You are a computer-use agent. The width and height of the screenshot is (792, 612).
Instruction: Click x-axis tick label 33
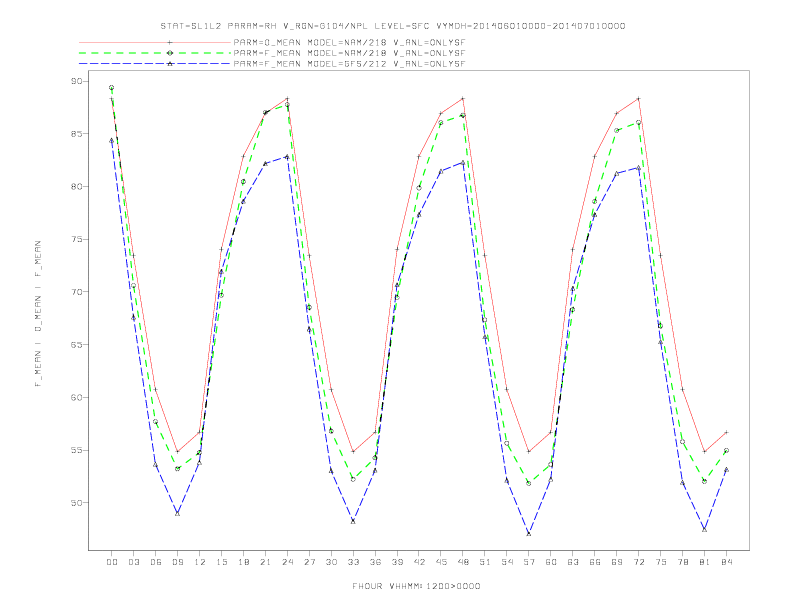353,562
